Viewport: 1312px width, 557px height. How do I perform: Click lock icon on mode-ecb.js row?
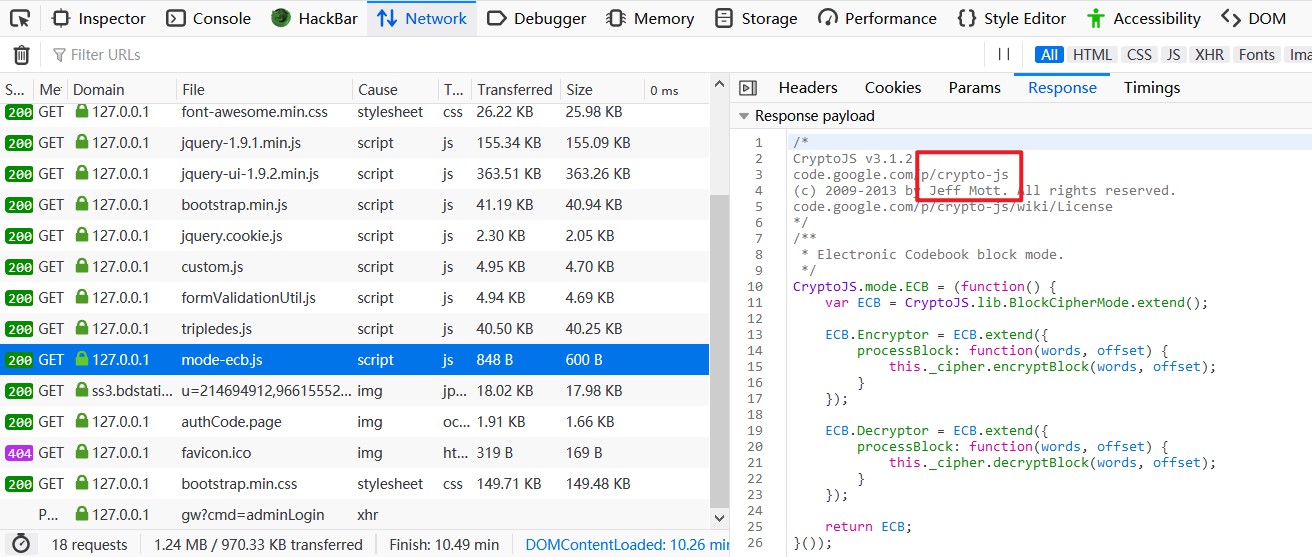coord(82,360)
